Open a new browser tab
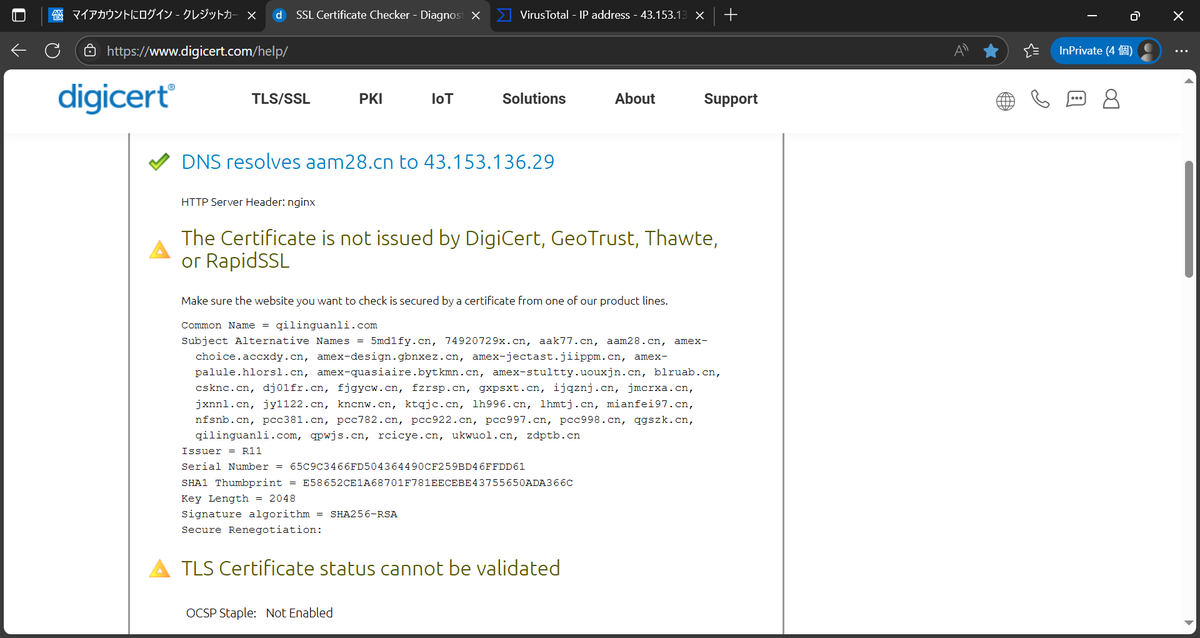1200x638 pixels. point(731,16)
